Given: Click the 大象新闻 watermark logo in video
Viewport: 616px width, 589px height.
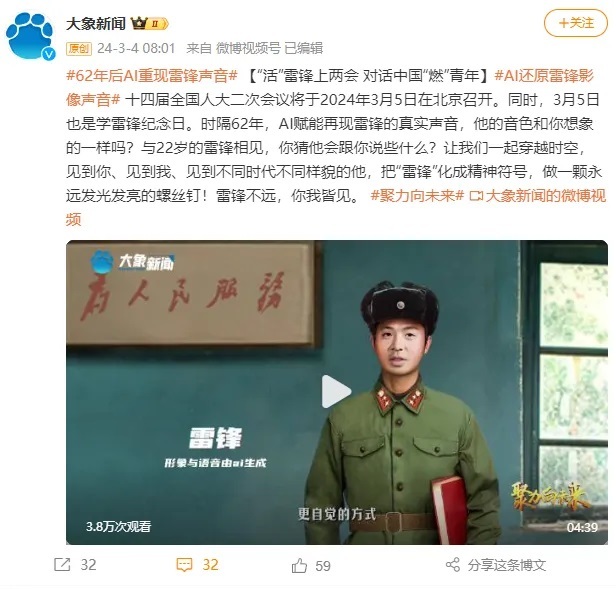Looking at the screenshot, I should (132, 262).
